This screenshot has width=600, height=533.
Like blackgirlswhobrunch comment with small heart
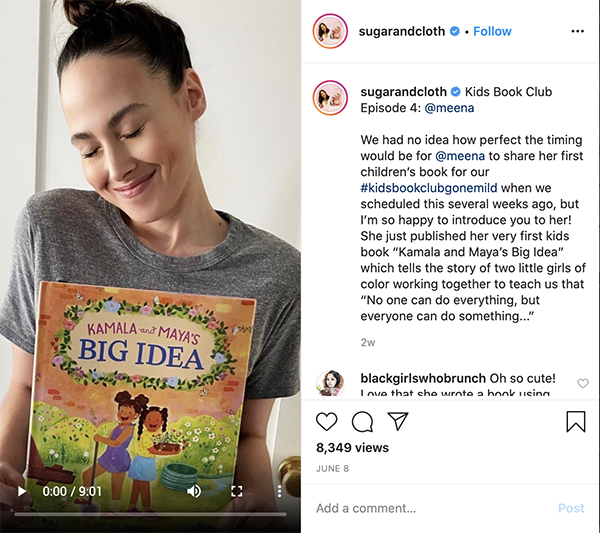pos(583,383)
